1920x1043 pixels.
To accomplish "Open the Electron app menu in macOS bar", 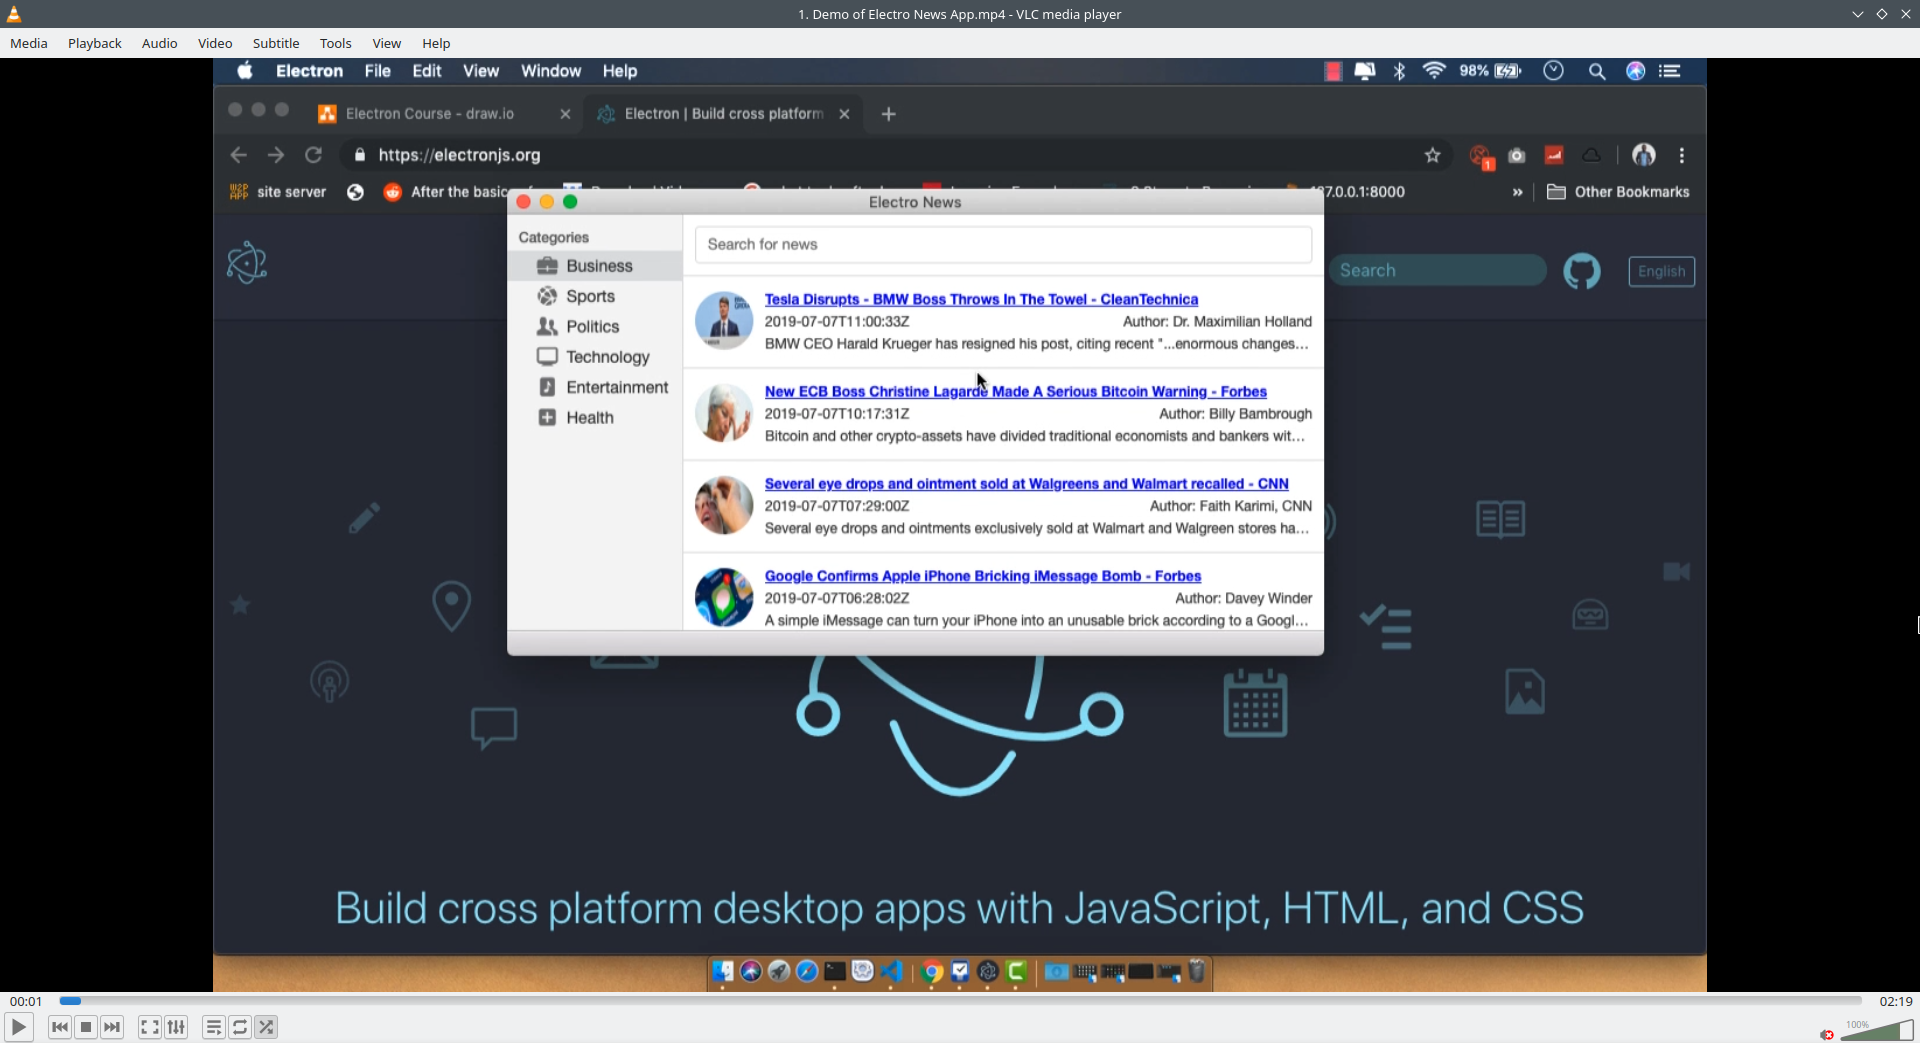I will coord(309,71).
